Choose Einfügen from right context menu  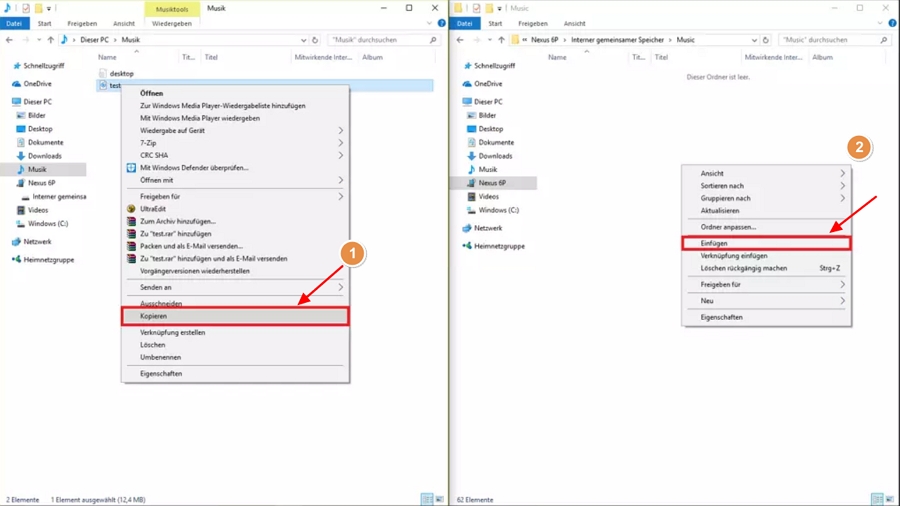[x=765, y=243]
